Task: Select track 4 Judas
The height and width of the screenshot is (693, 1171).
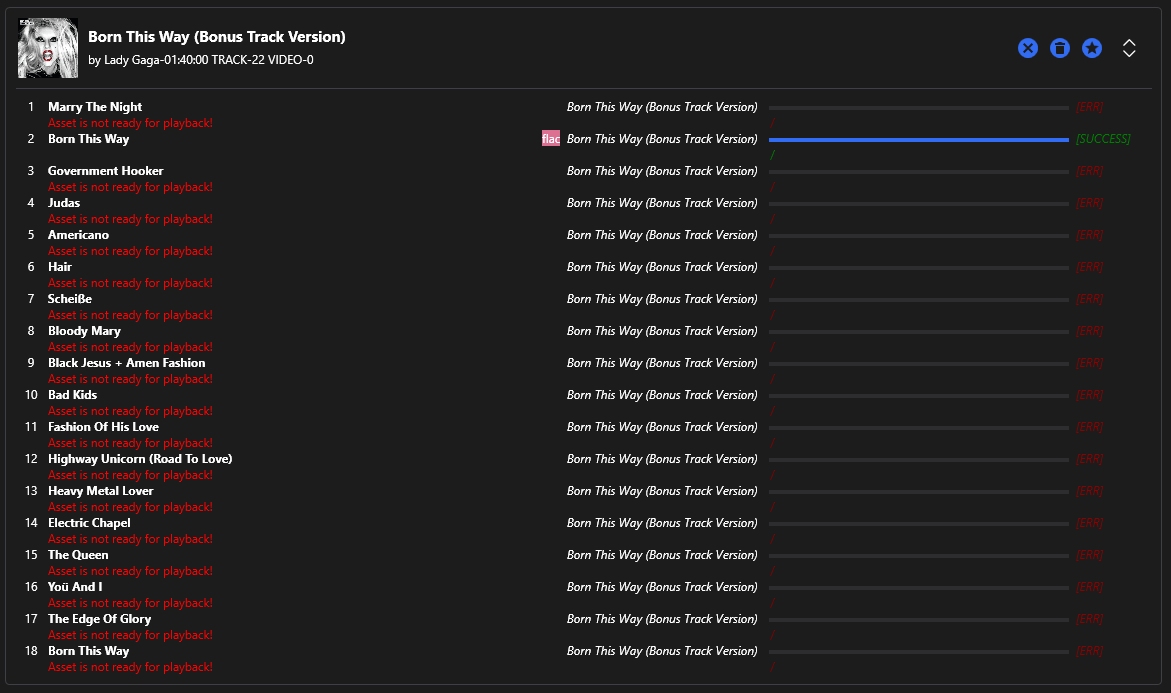Action: click(x=64, y=203)
